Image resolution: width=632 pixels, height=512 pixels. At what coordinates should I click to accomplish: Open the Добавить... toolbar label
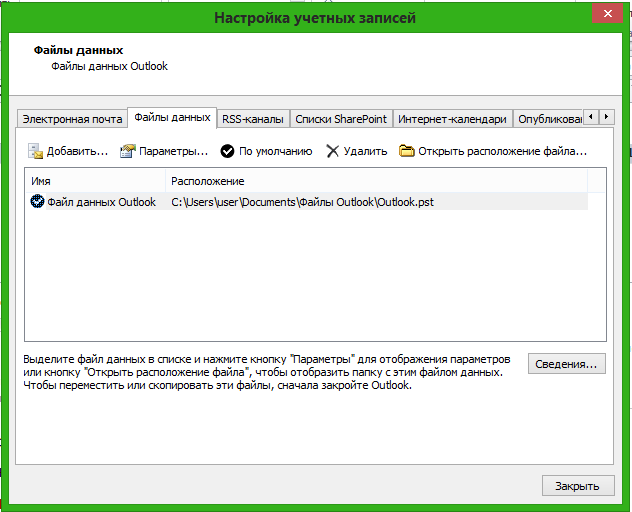pyautogui.click(x=77, y=151)
